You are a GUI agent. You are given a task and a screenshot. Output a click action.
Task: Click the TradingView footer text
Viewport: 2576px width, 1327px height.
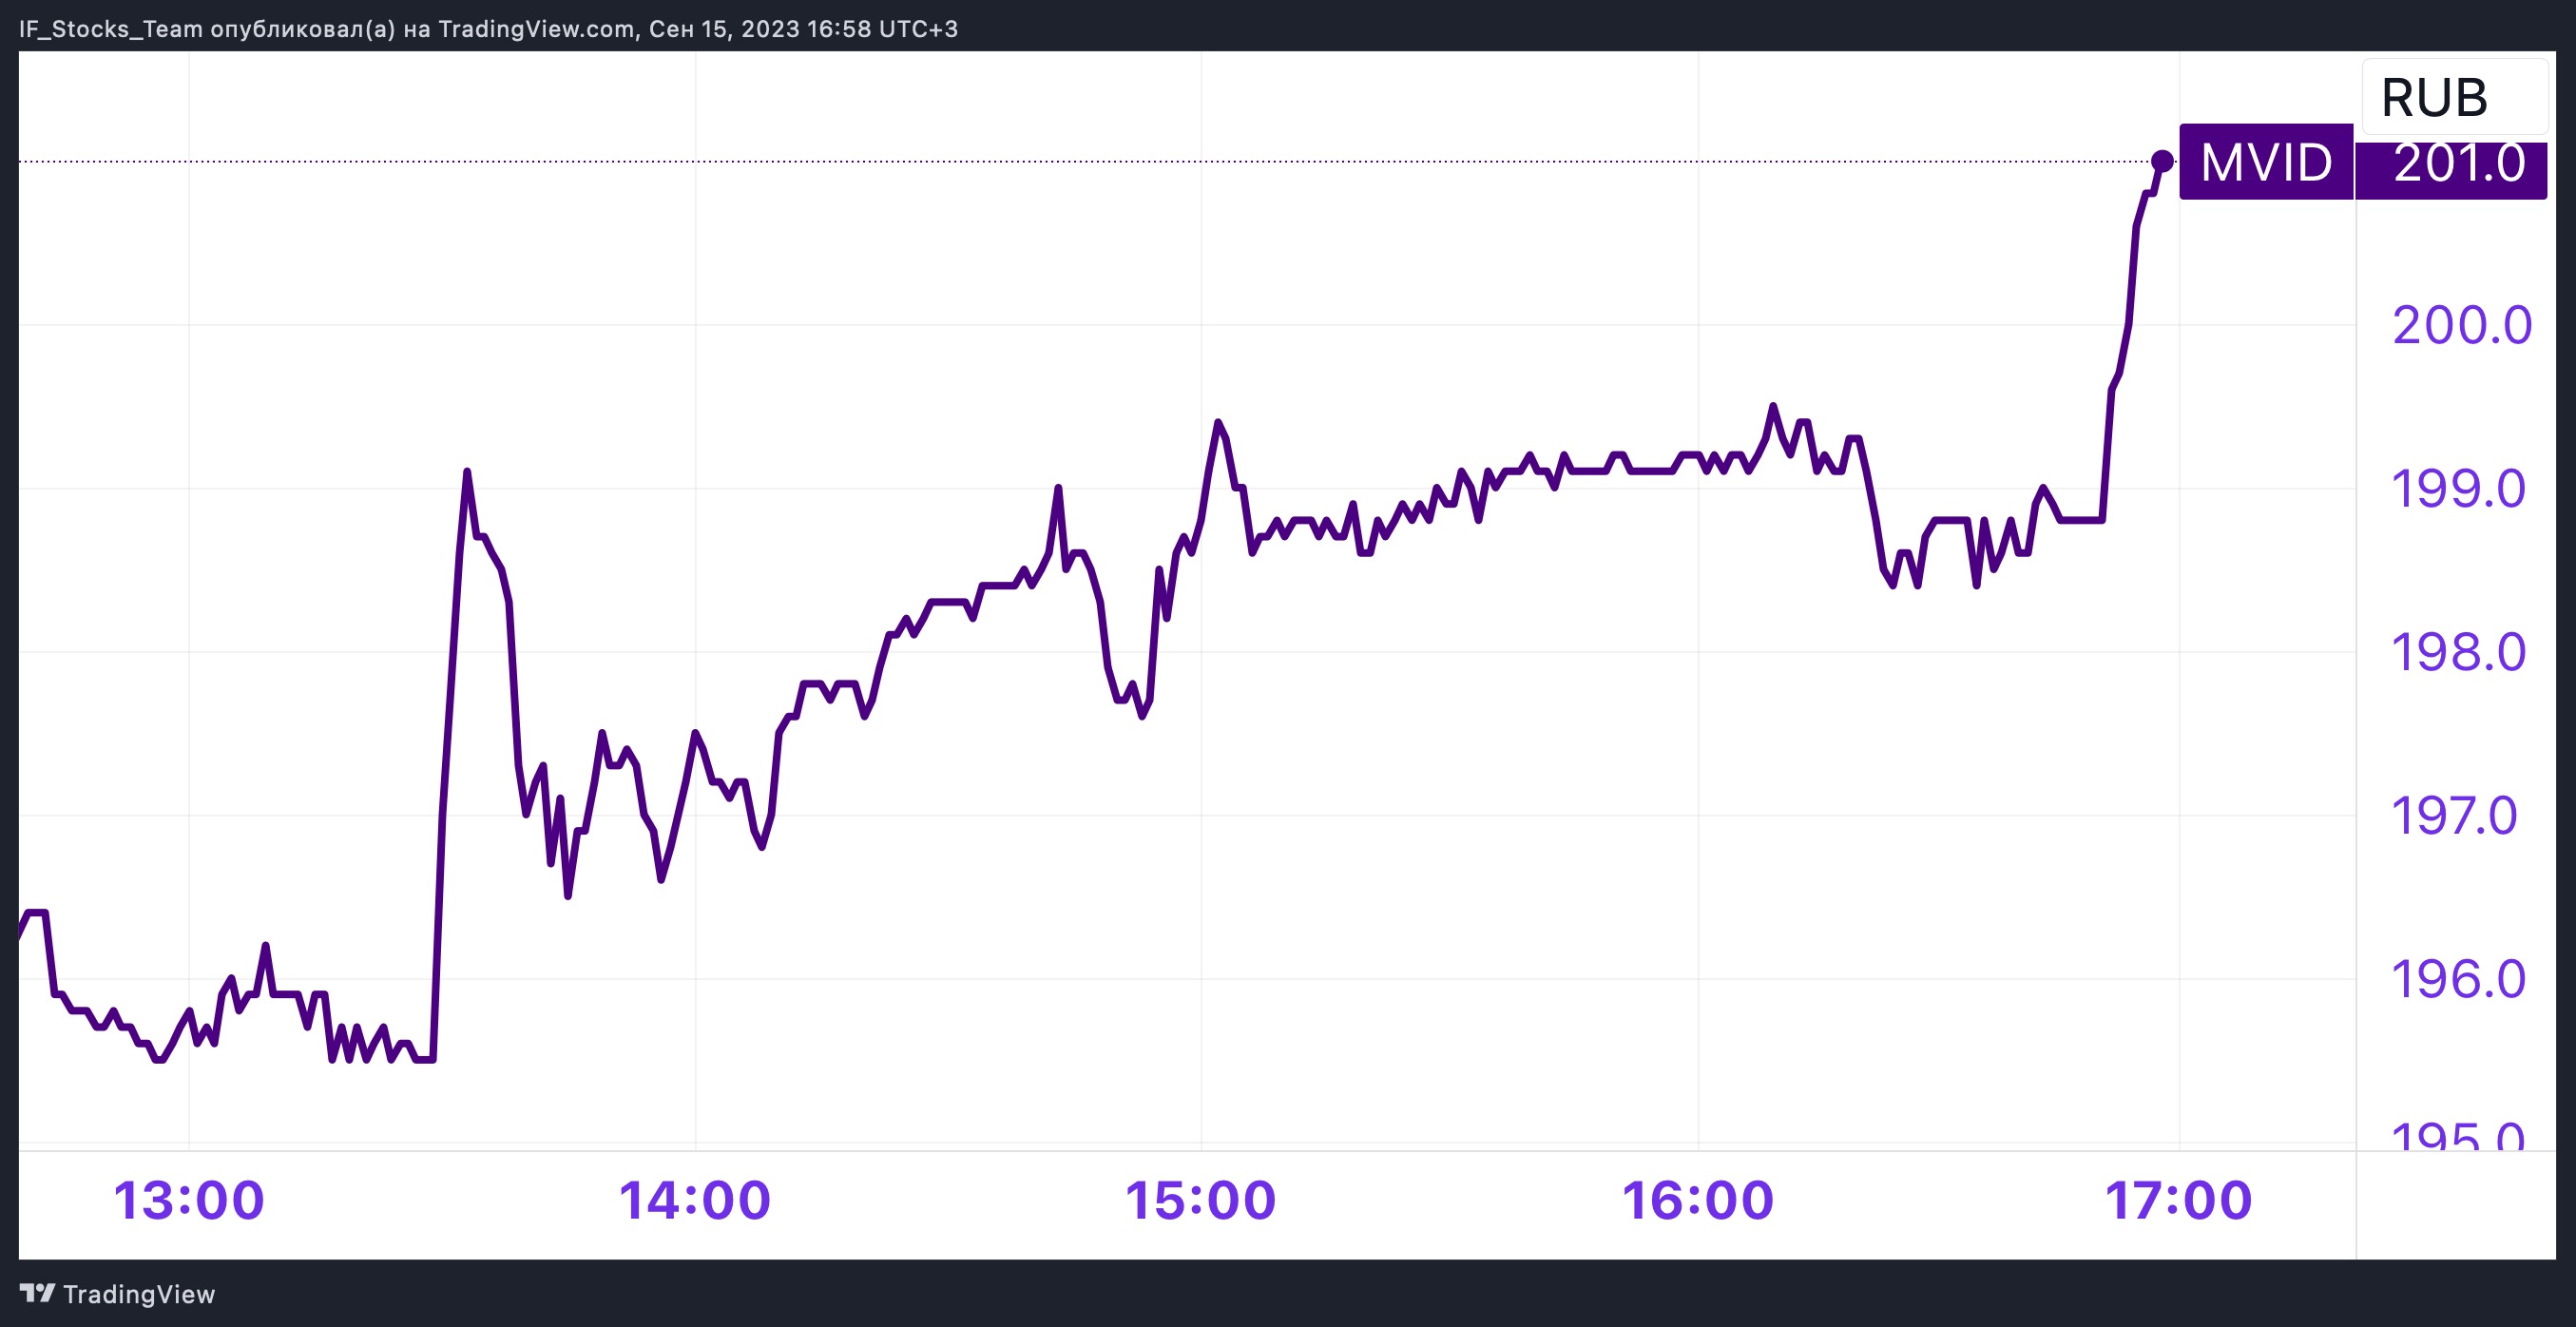tap(139, 1294)
